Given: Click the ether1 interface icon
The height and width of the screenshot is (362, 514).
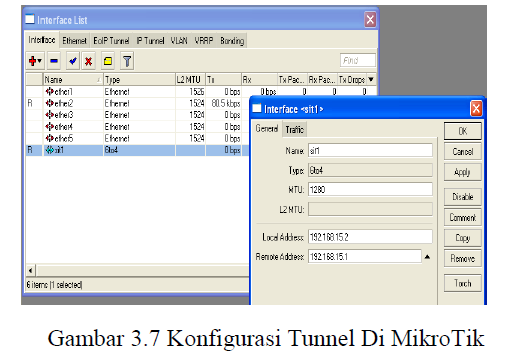Looking at the screenshot, I should point(50,91).
